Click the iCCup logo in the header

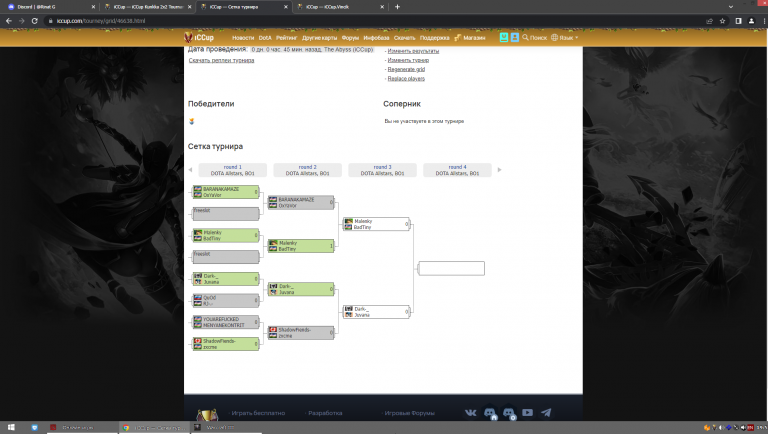coord(199,37)
